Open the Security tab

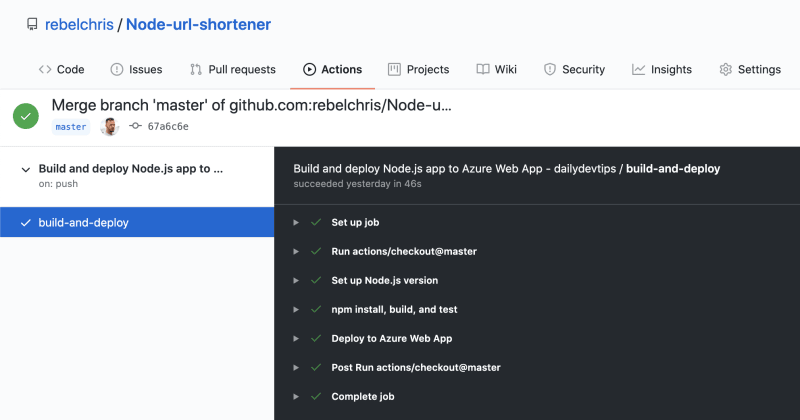click(574, 69)
